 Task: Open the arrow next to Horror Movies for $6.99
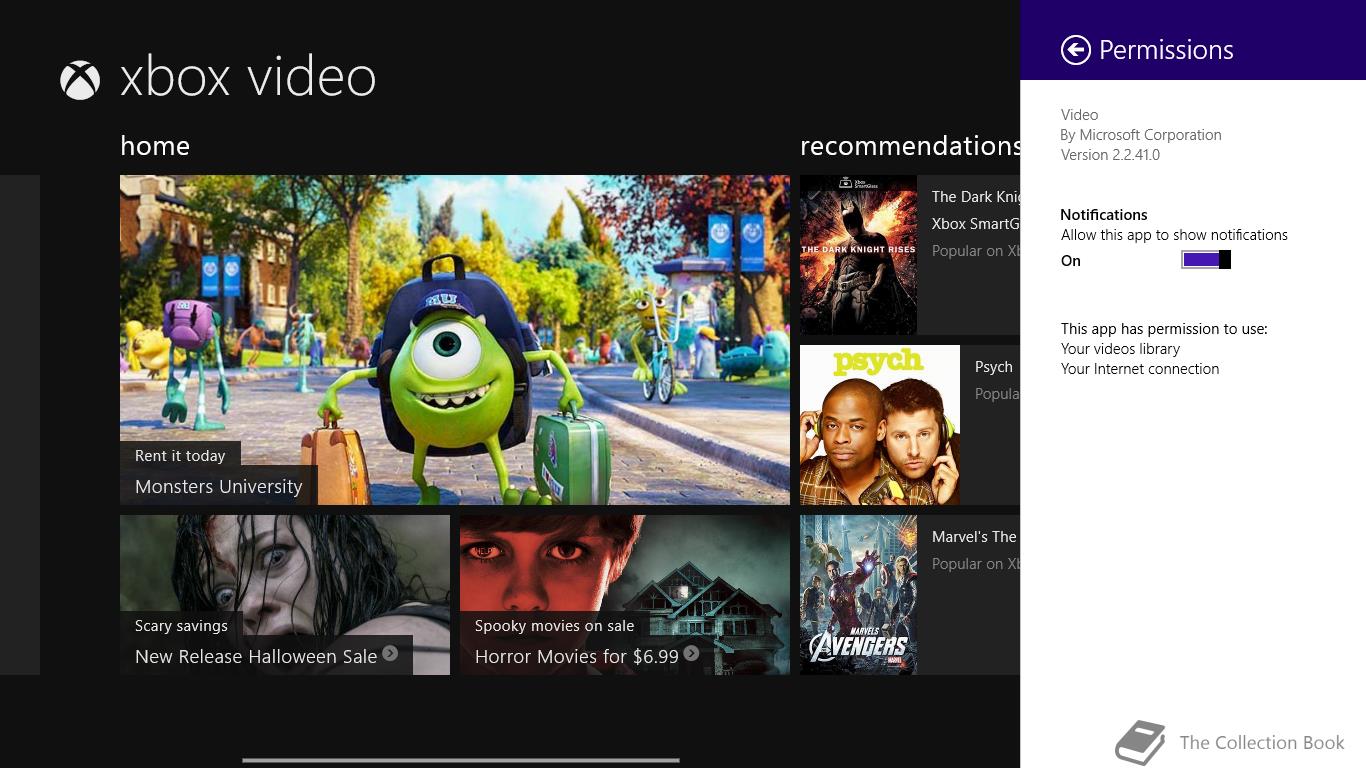click(691, 653)
